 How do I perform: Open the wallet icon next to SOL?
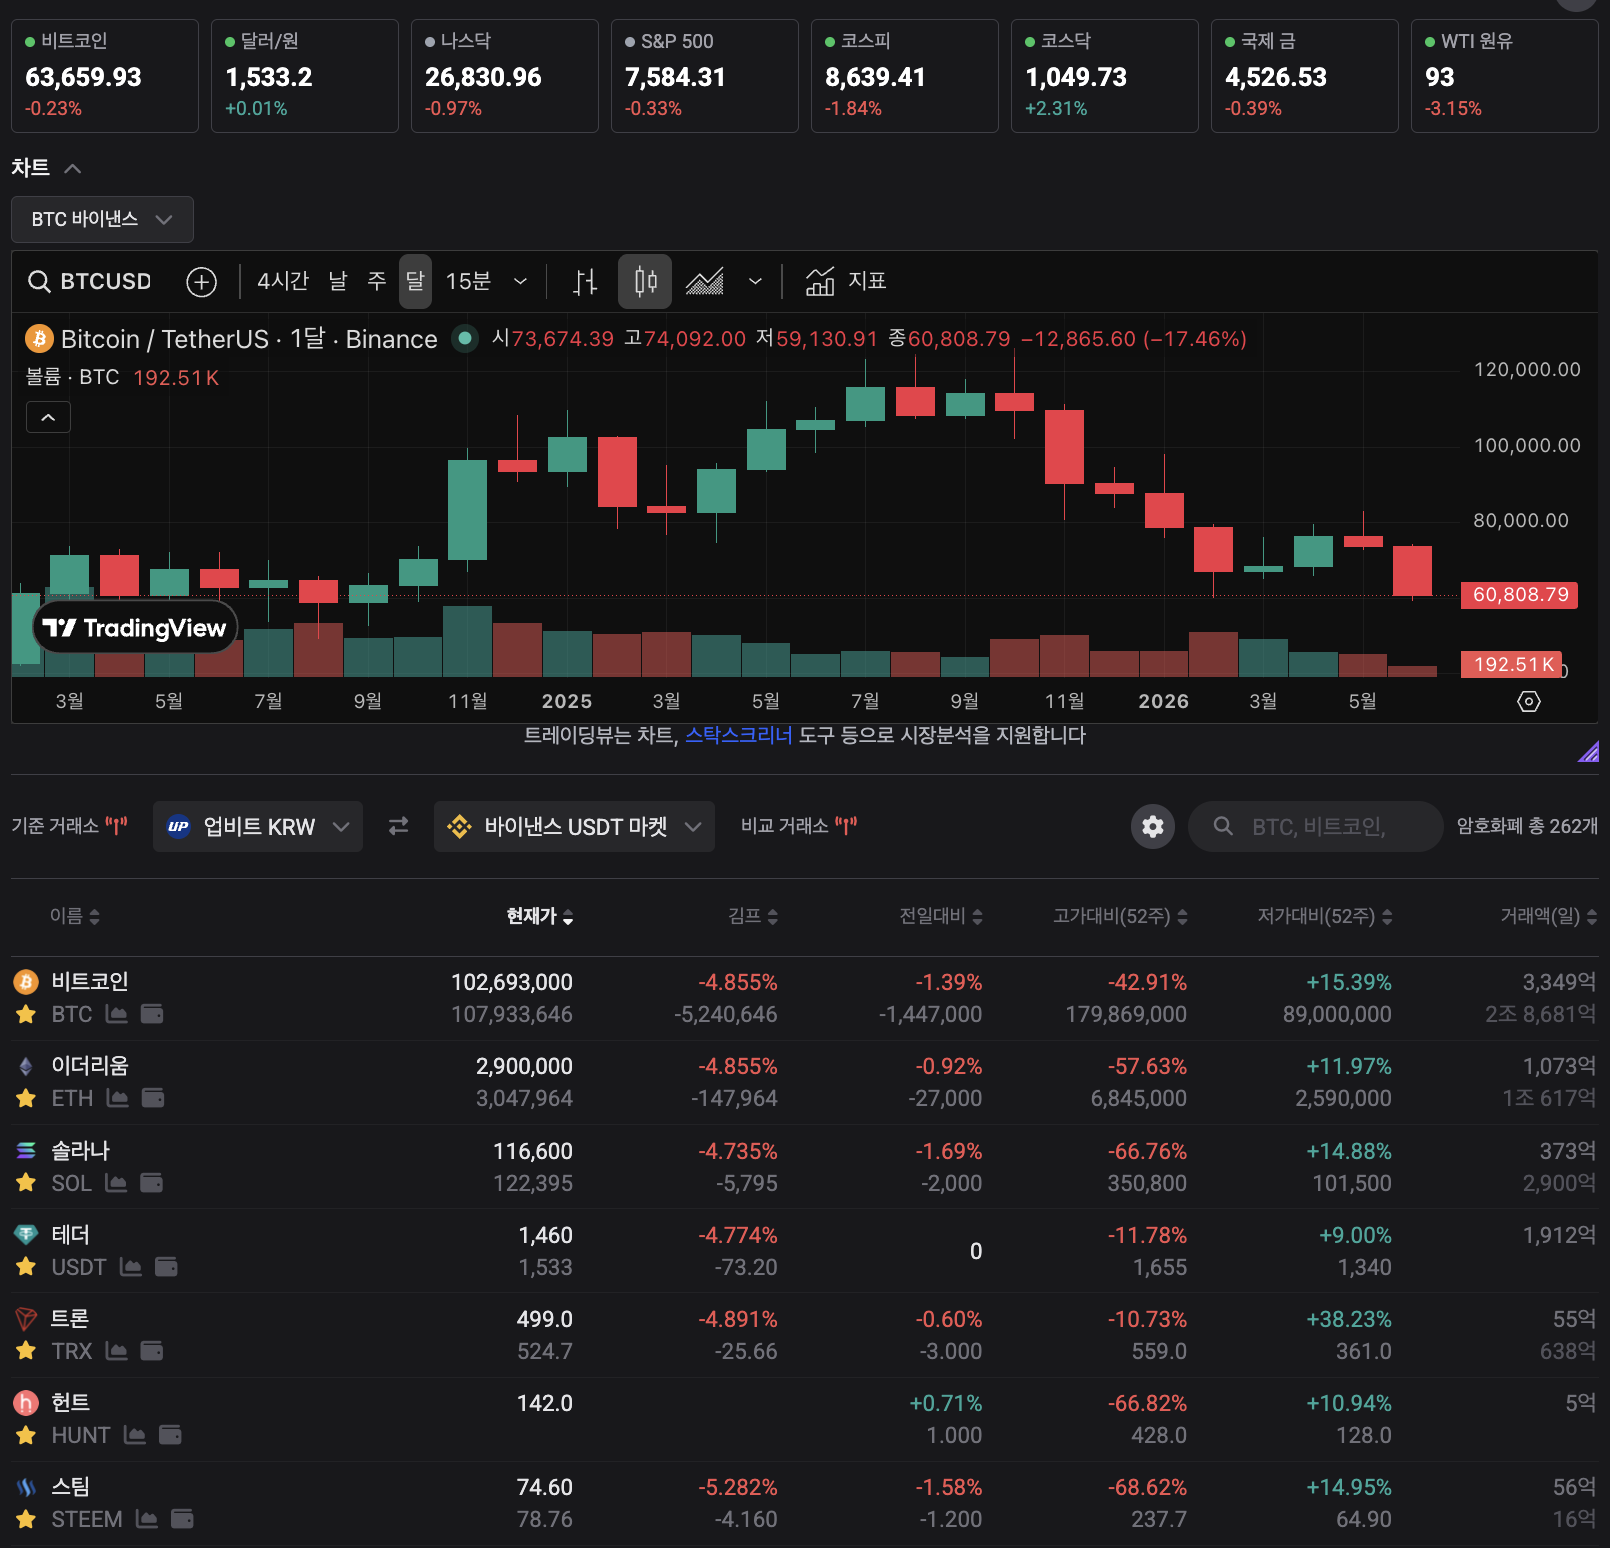click(152, 1183)
